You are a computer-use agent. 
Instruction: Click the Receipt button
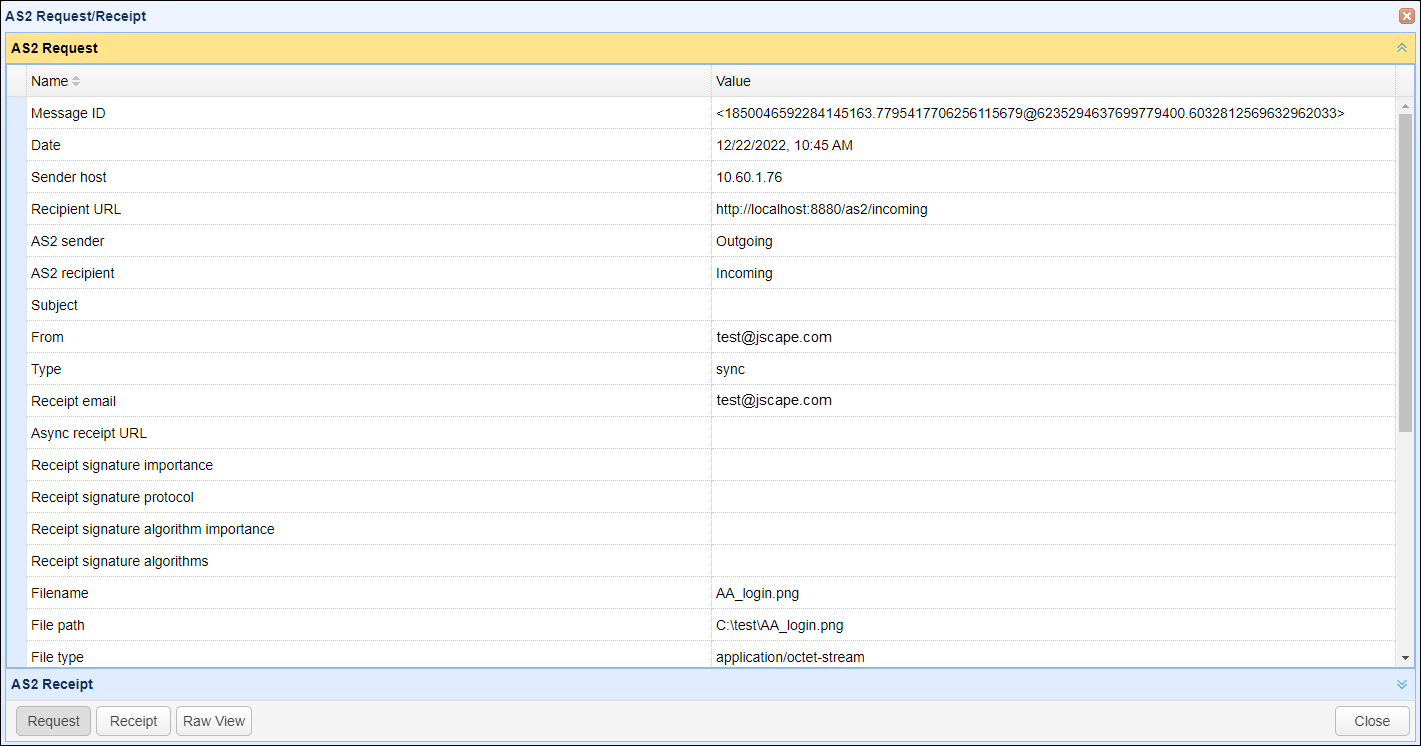click(133, 721)
